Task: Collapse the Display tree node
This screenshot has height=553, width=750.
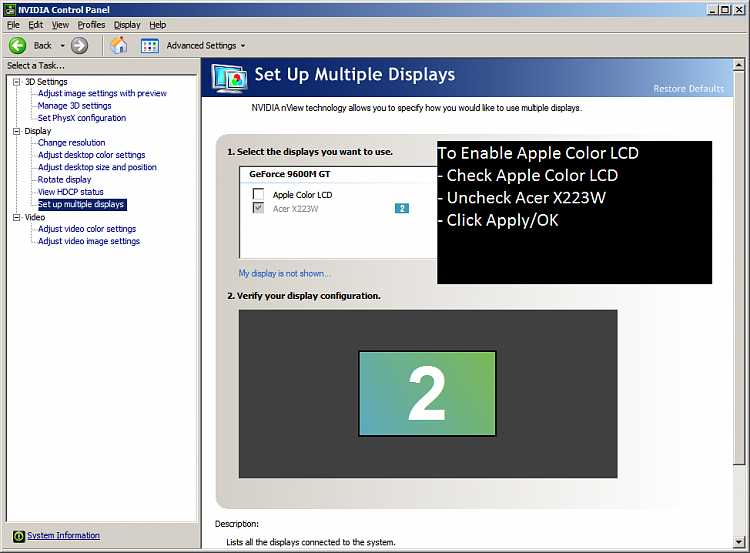Action: point(17,131)
